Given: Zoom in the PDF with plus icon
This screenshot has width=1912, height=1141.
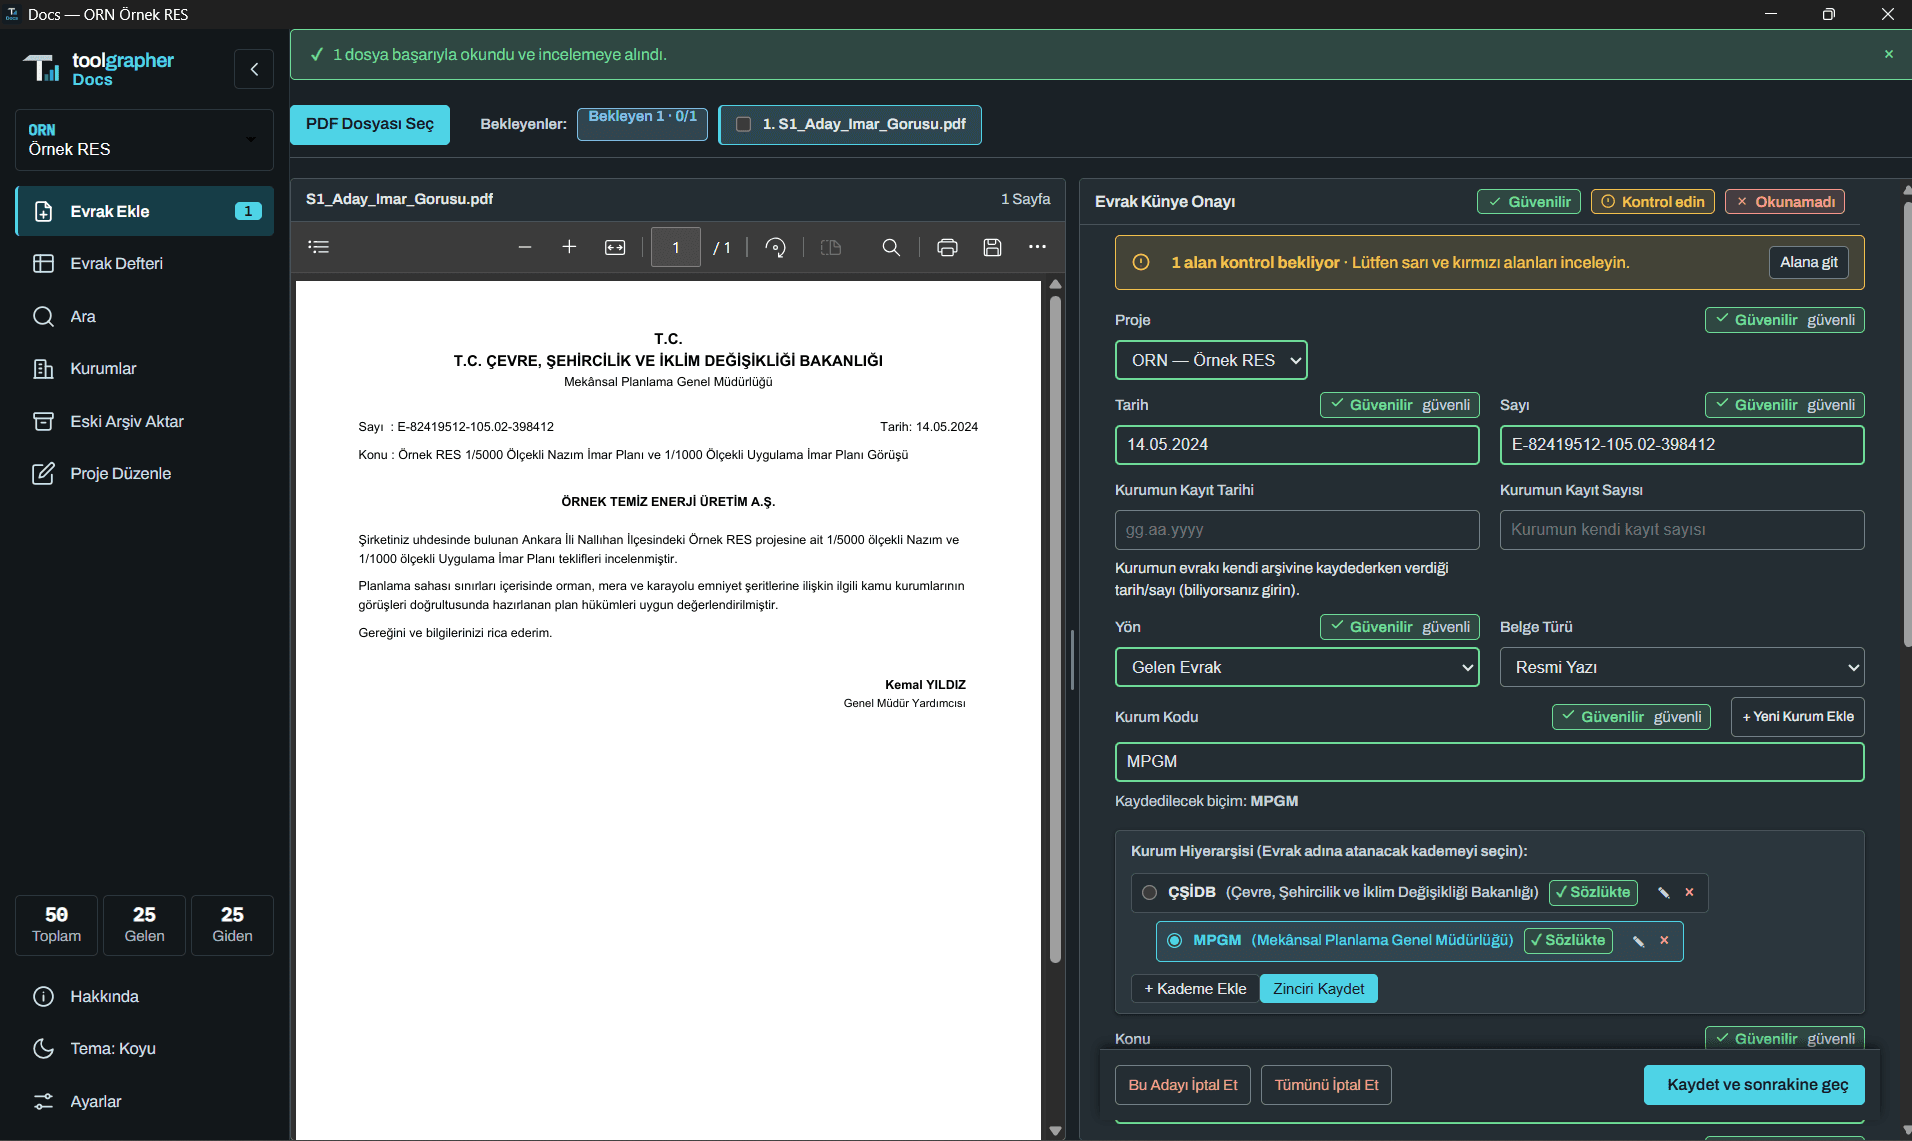Looking at the screenshot, I should point(569,247).
